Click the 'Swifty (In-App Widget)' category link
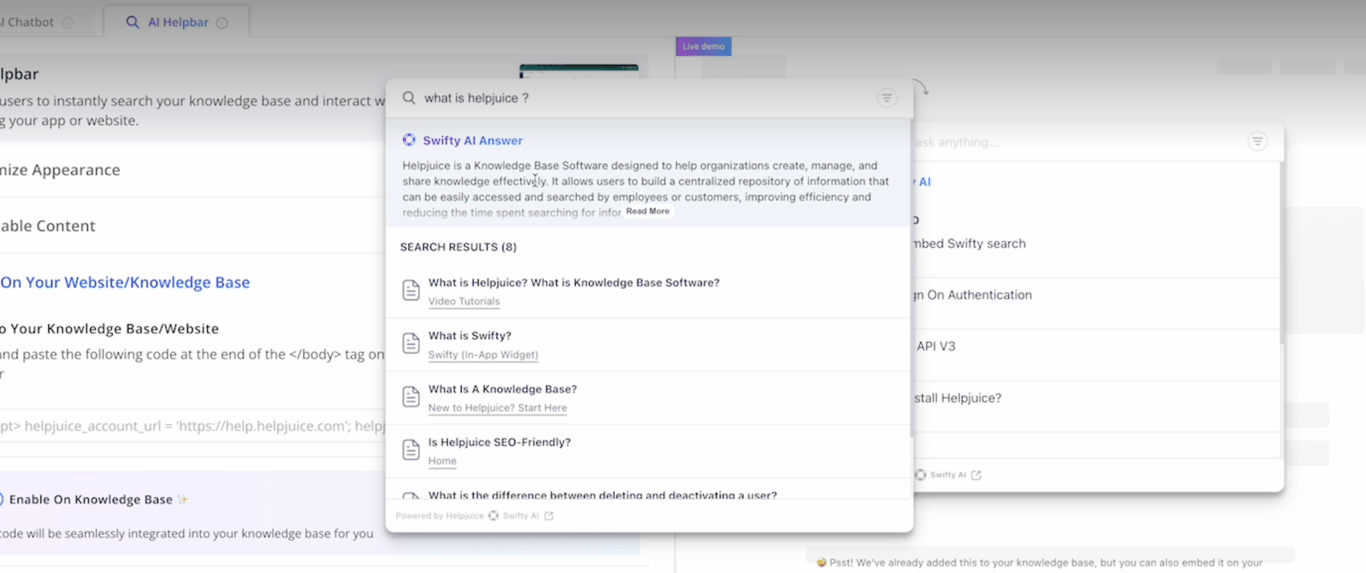Screen dimensions: 1366x573 [x=483, y=355]
